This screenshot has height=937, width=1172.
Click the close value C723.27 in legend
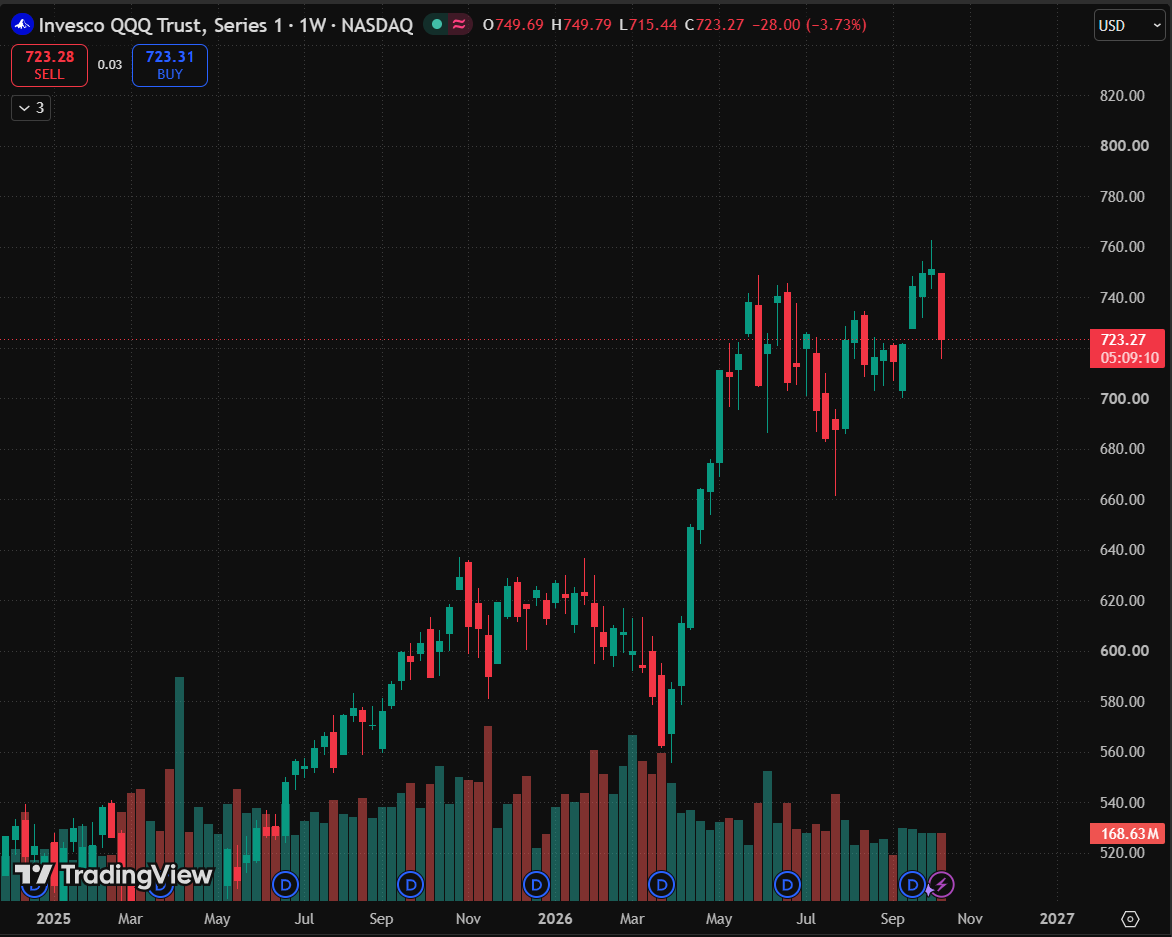pyautogui.click(x=715, y=25)
